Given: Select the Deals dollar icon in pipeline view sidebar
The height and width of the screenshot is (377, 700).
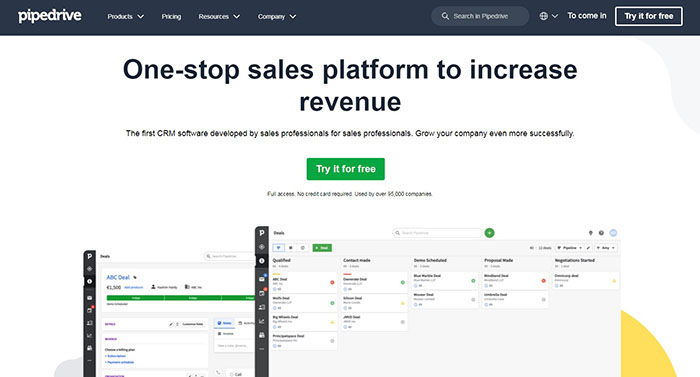Looking at the screenshot, I should (x=262, y=261).
